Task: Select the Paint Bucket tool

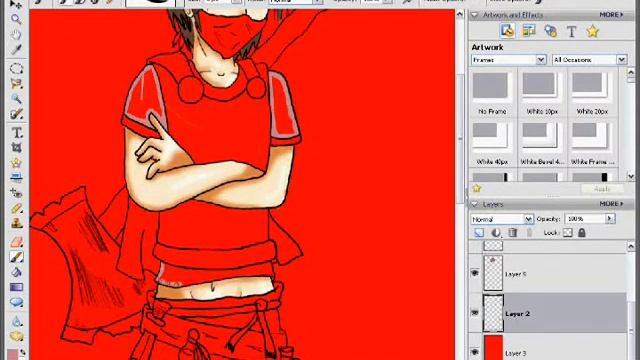Action: [x=16, y=272]
